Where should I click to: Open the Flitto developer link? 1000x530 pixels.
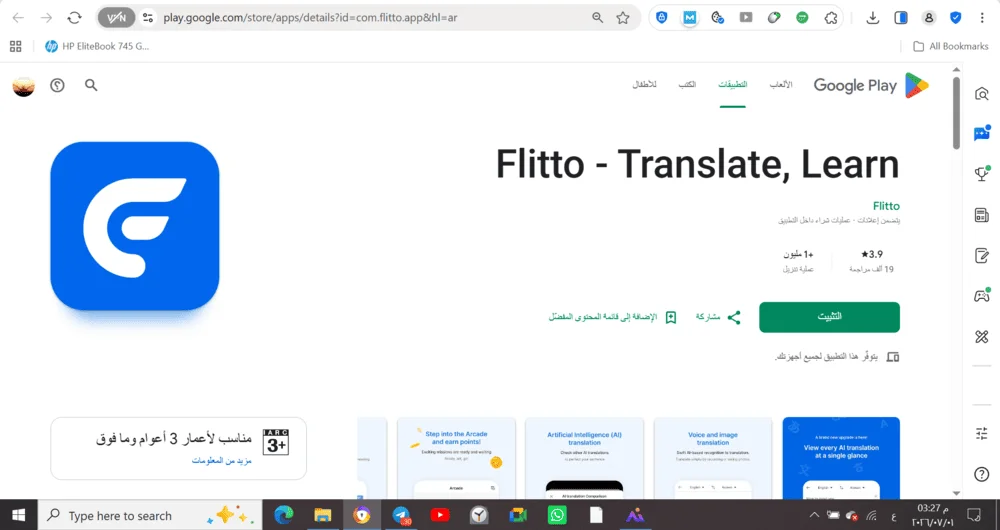[886, 206]
